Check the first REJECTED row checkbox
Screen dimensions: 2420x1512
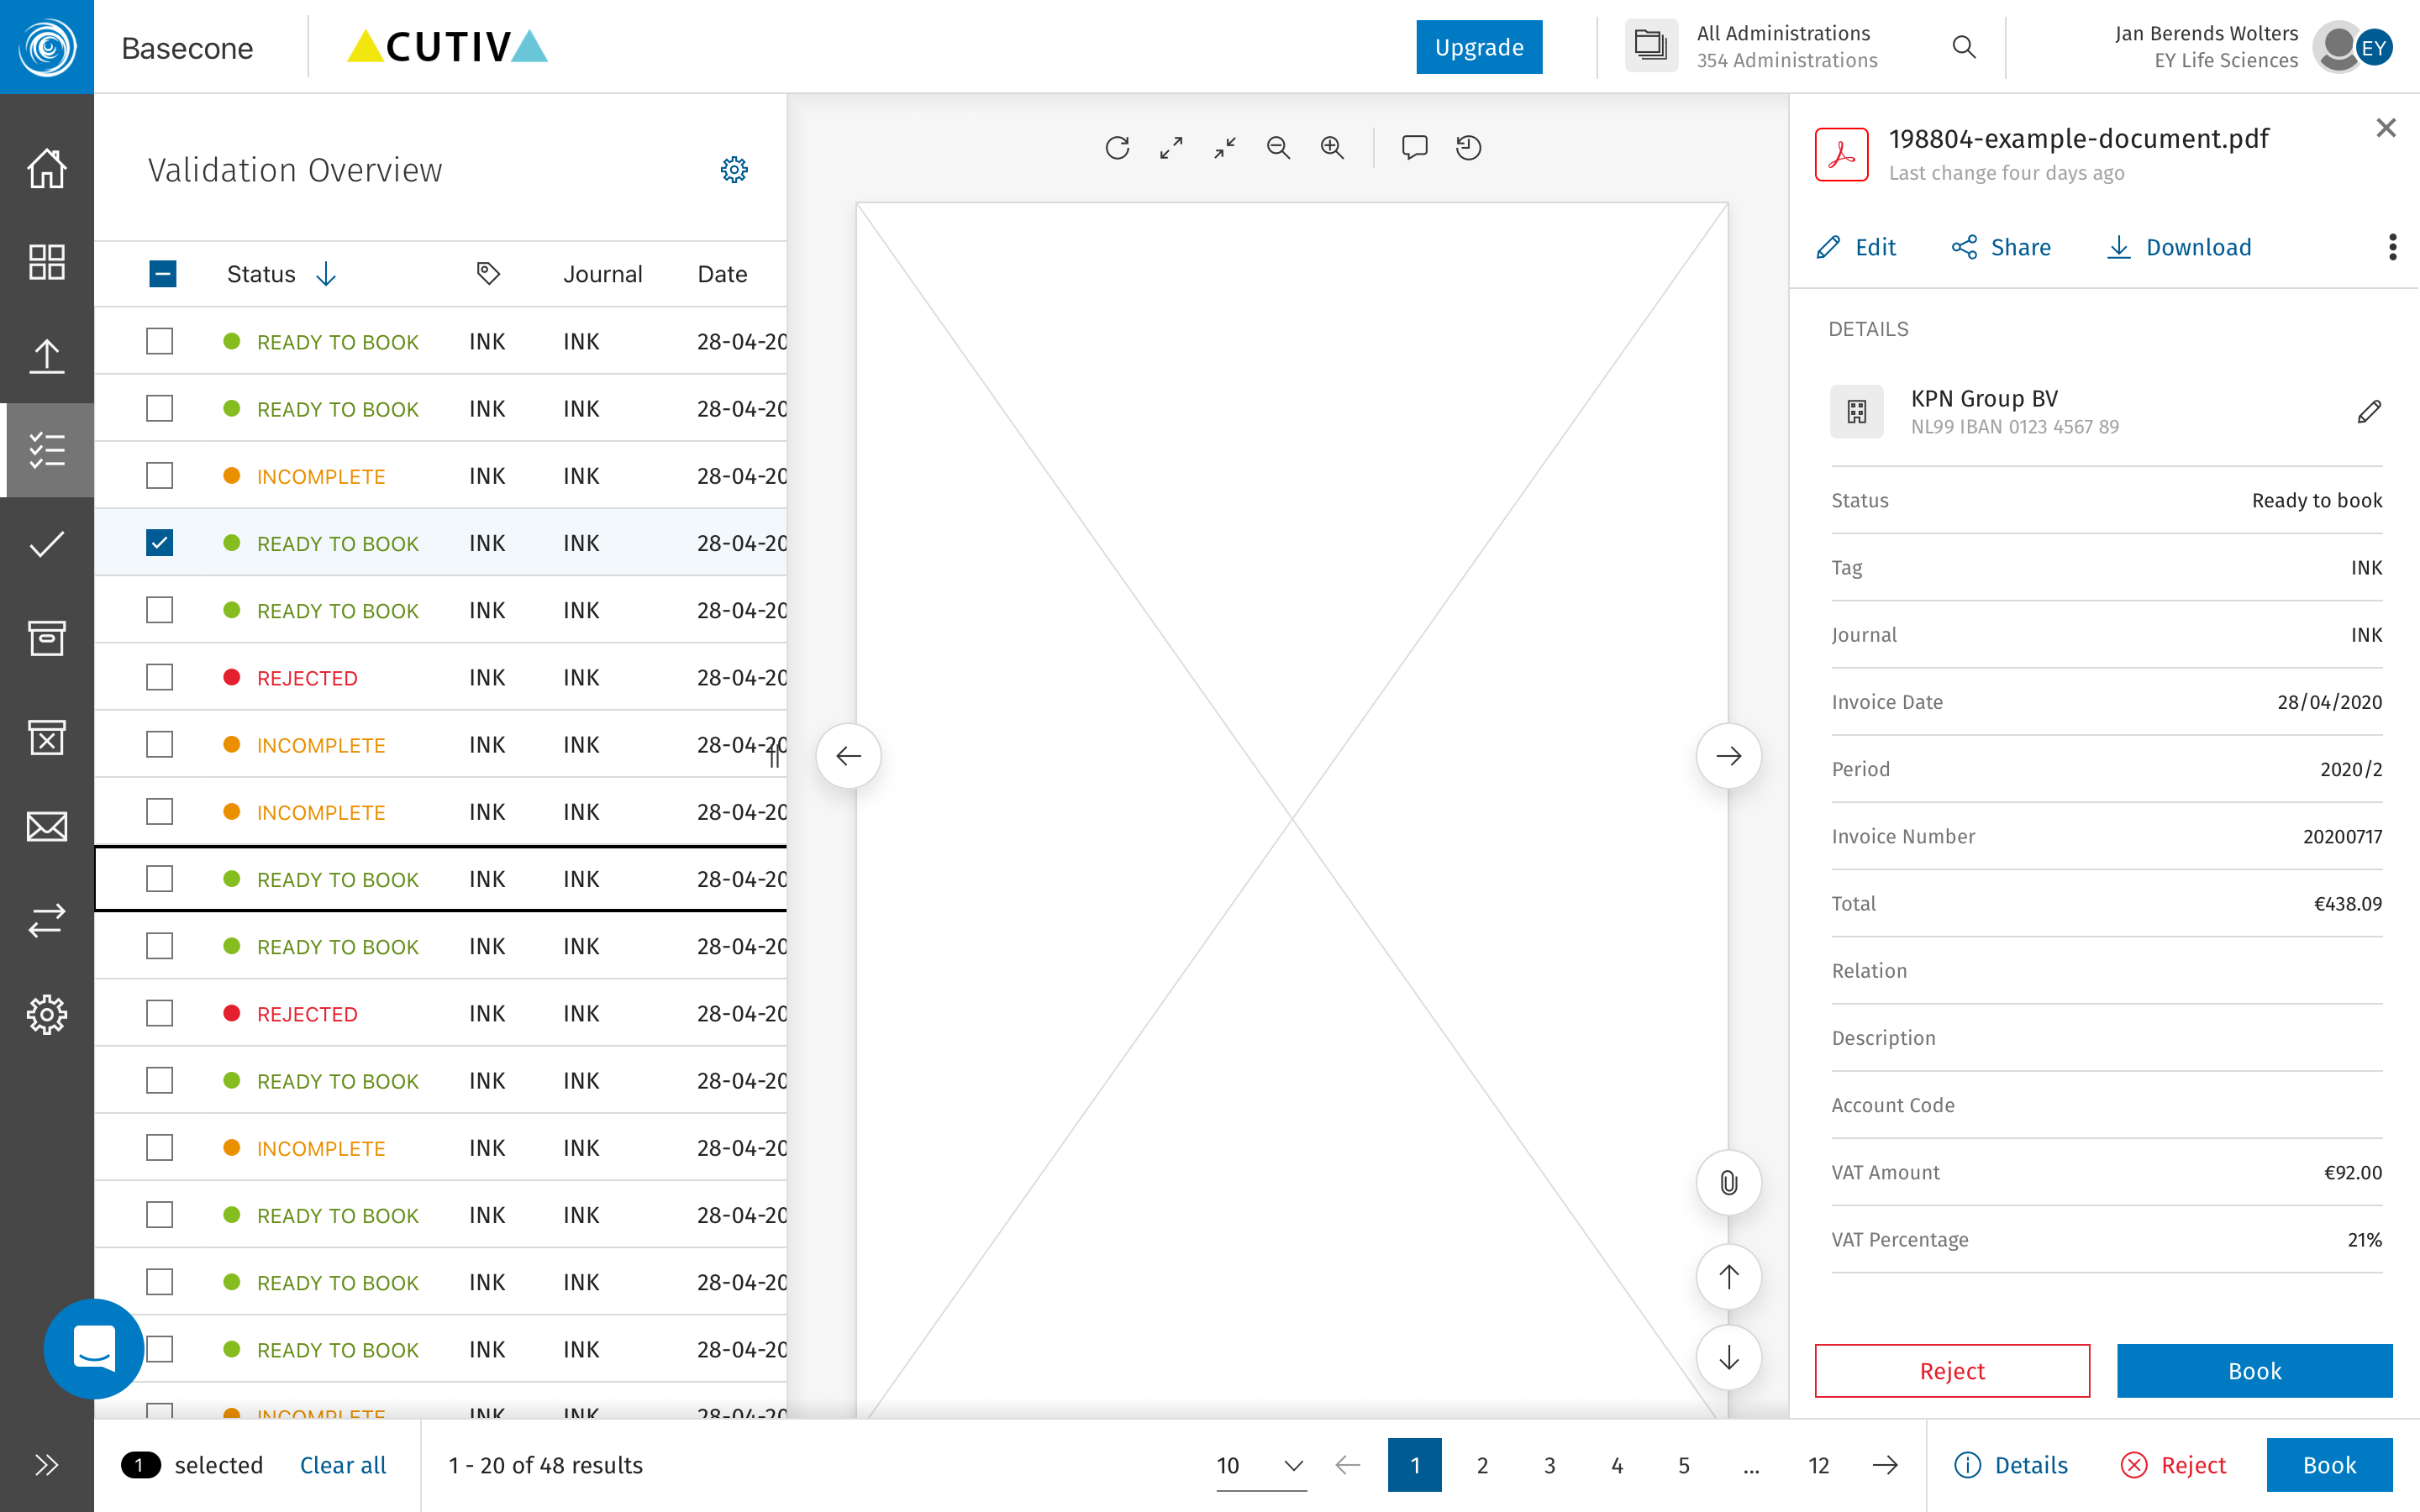tap(159, 677)
